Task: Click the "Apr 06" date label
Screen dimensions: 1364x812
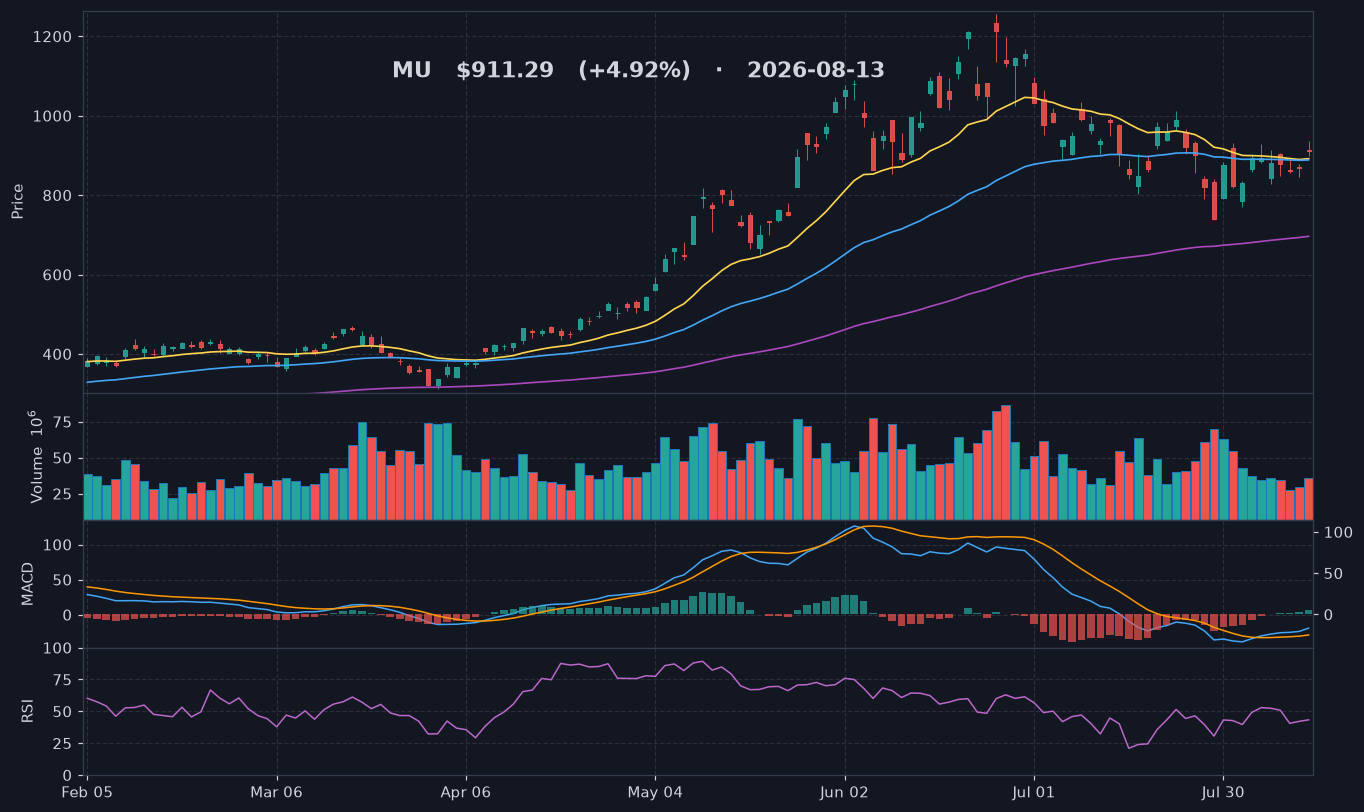Action: click(x=466, y=794)
